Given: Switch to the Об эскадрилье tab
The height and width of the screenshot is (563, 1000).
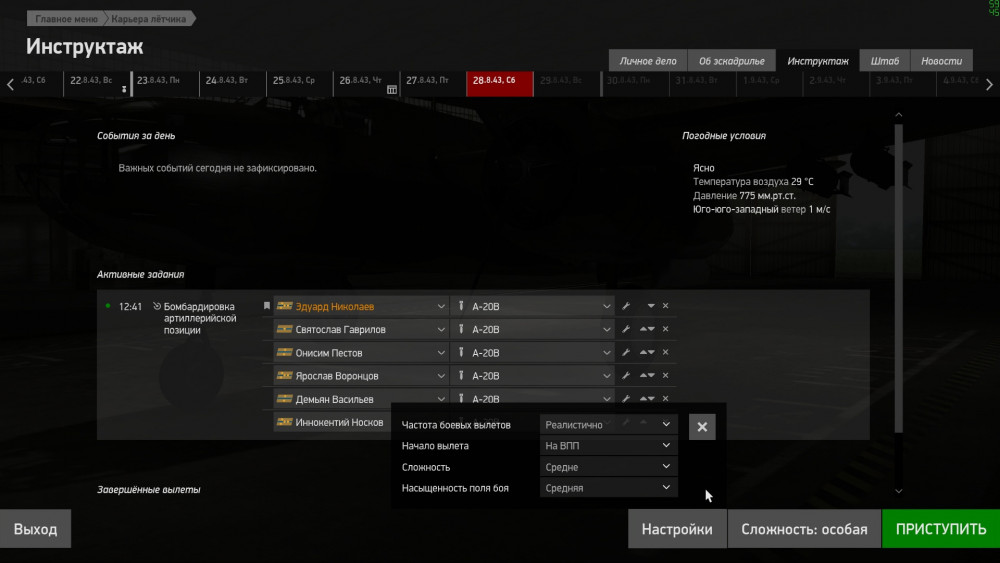Looking at the screenshot, I should 732,61.
